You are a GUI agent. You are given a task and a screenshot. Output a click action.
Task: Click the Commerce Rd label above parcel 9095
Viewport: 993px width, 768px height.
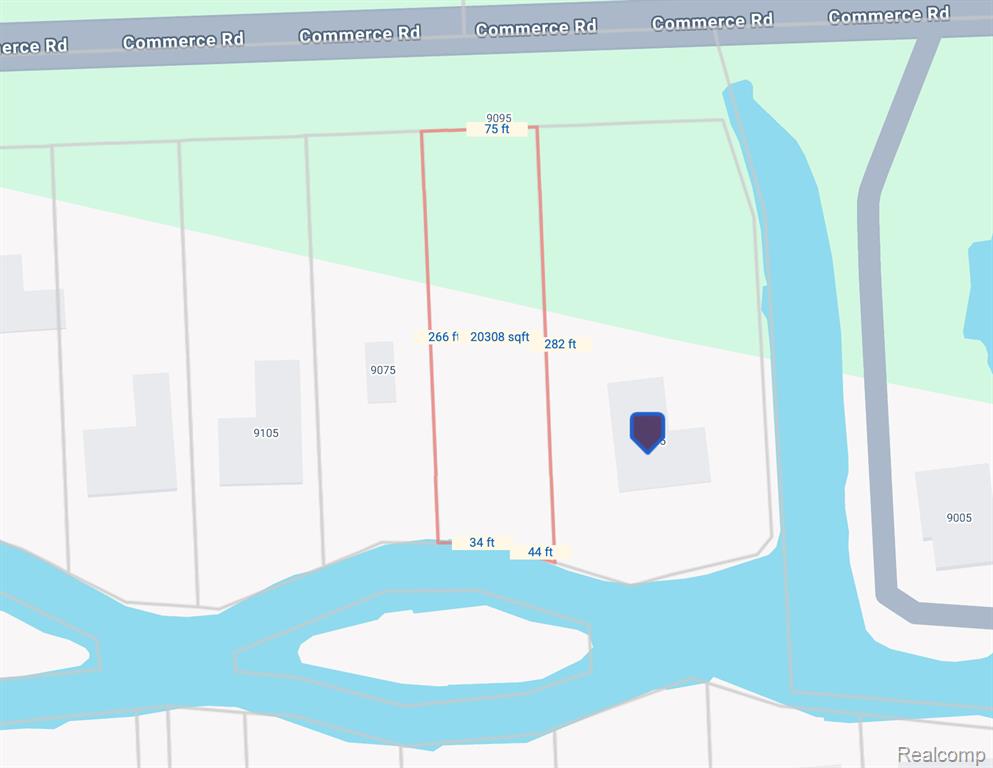[536, 28]
